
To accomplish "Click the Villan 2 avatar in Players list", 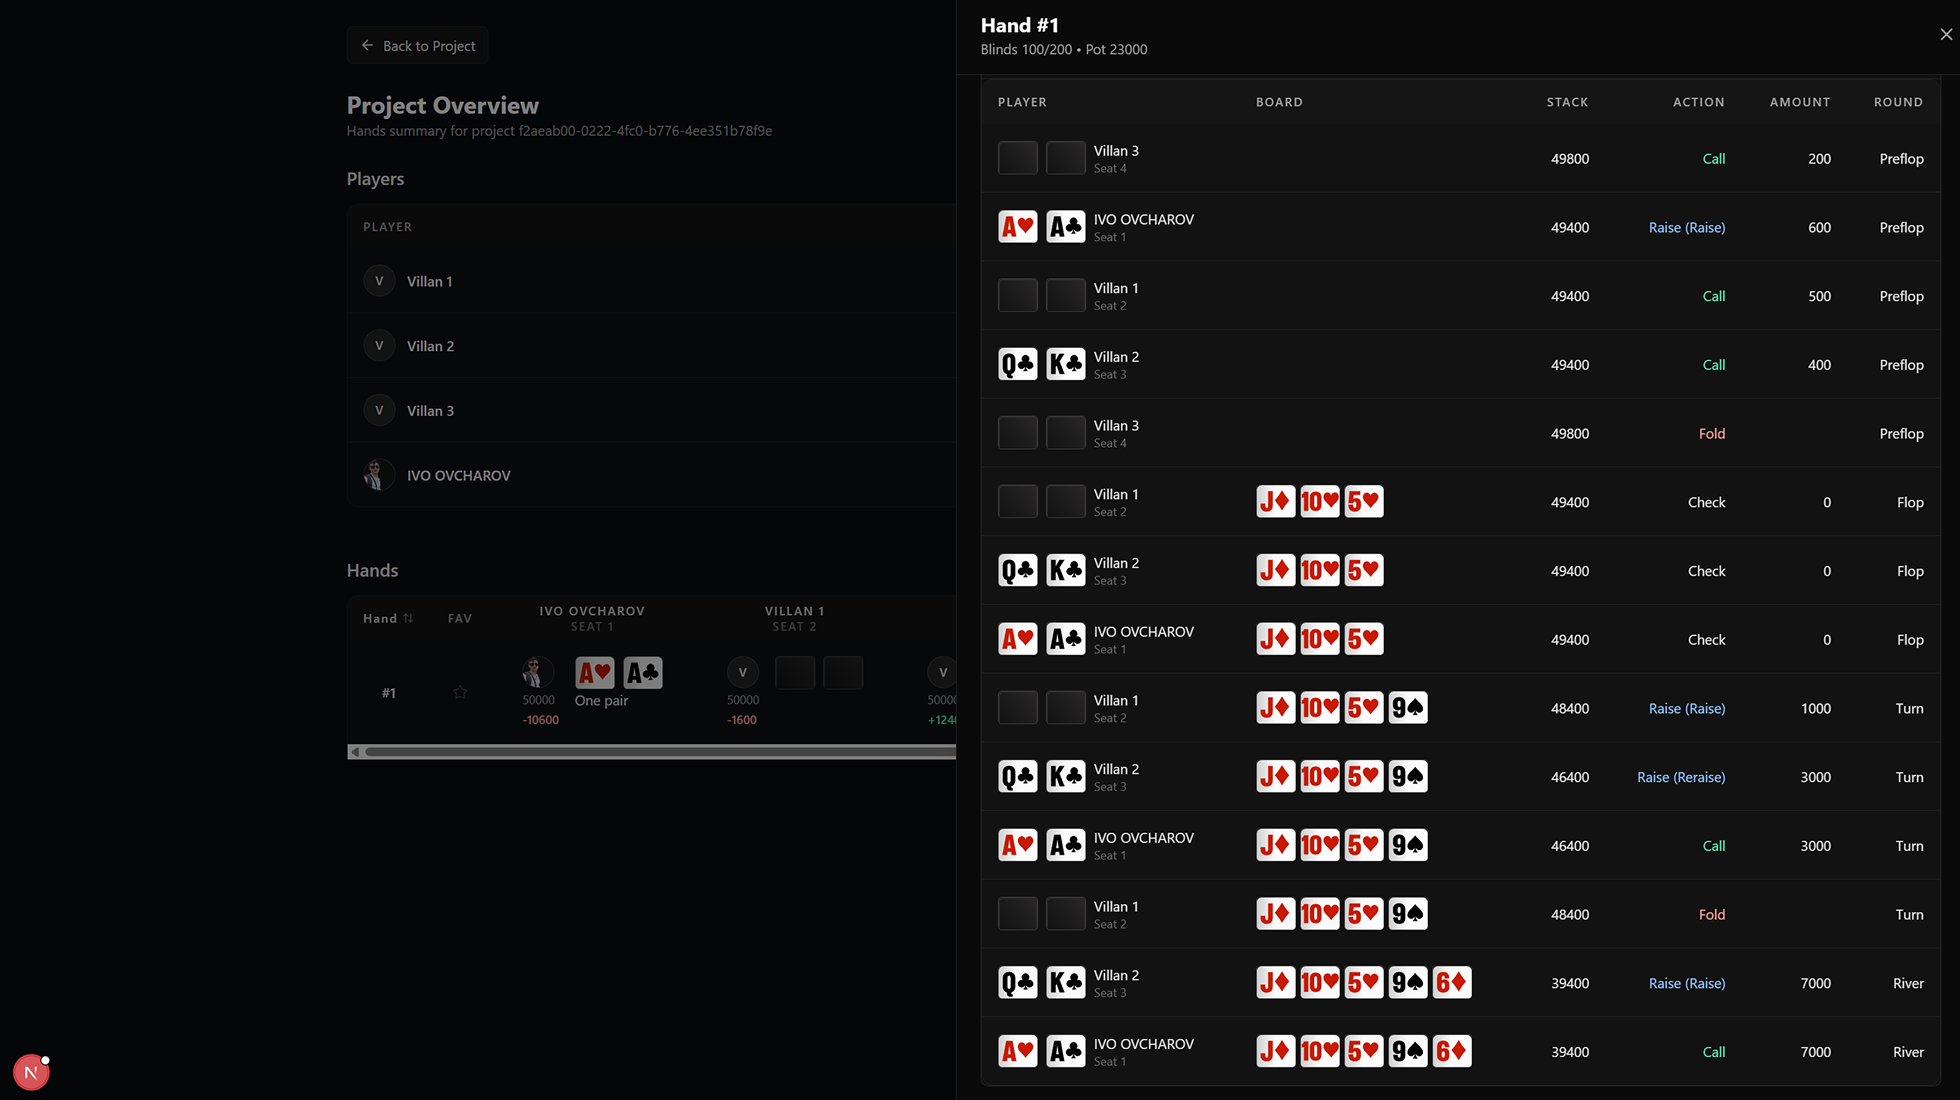I will coord(379,346).
